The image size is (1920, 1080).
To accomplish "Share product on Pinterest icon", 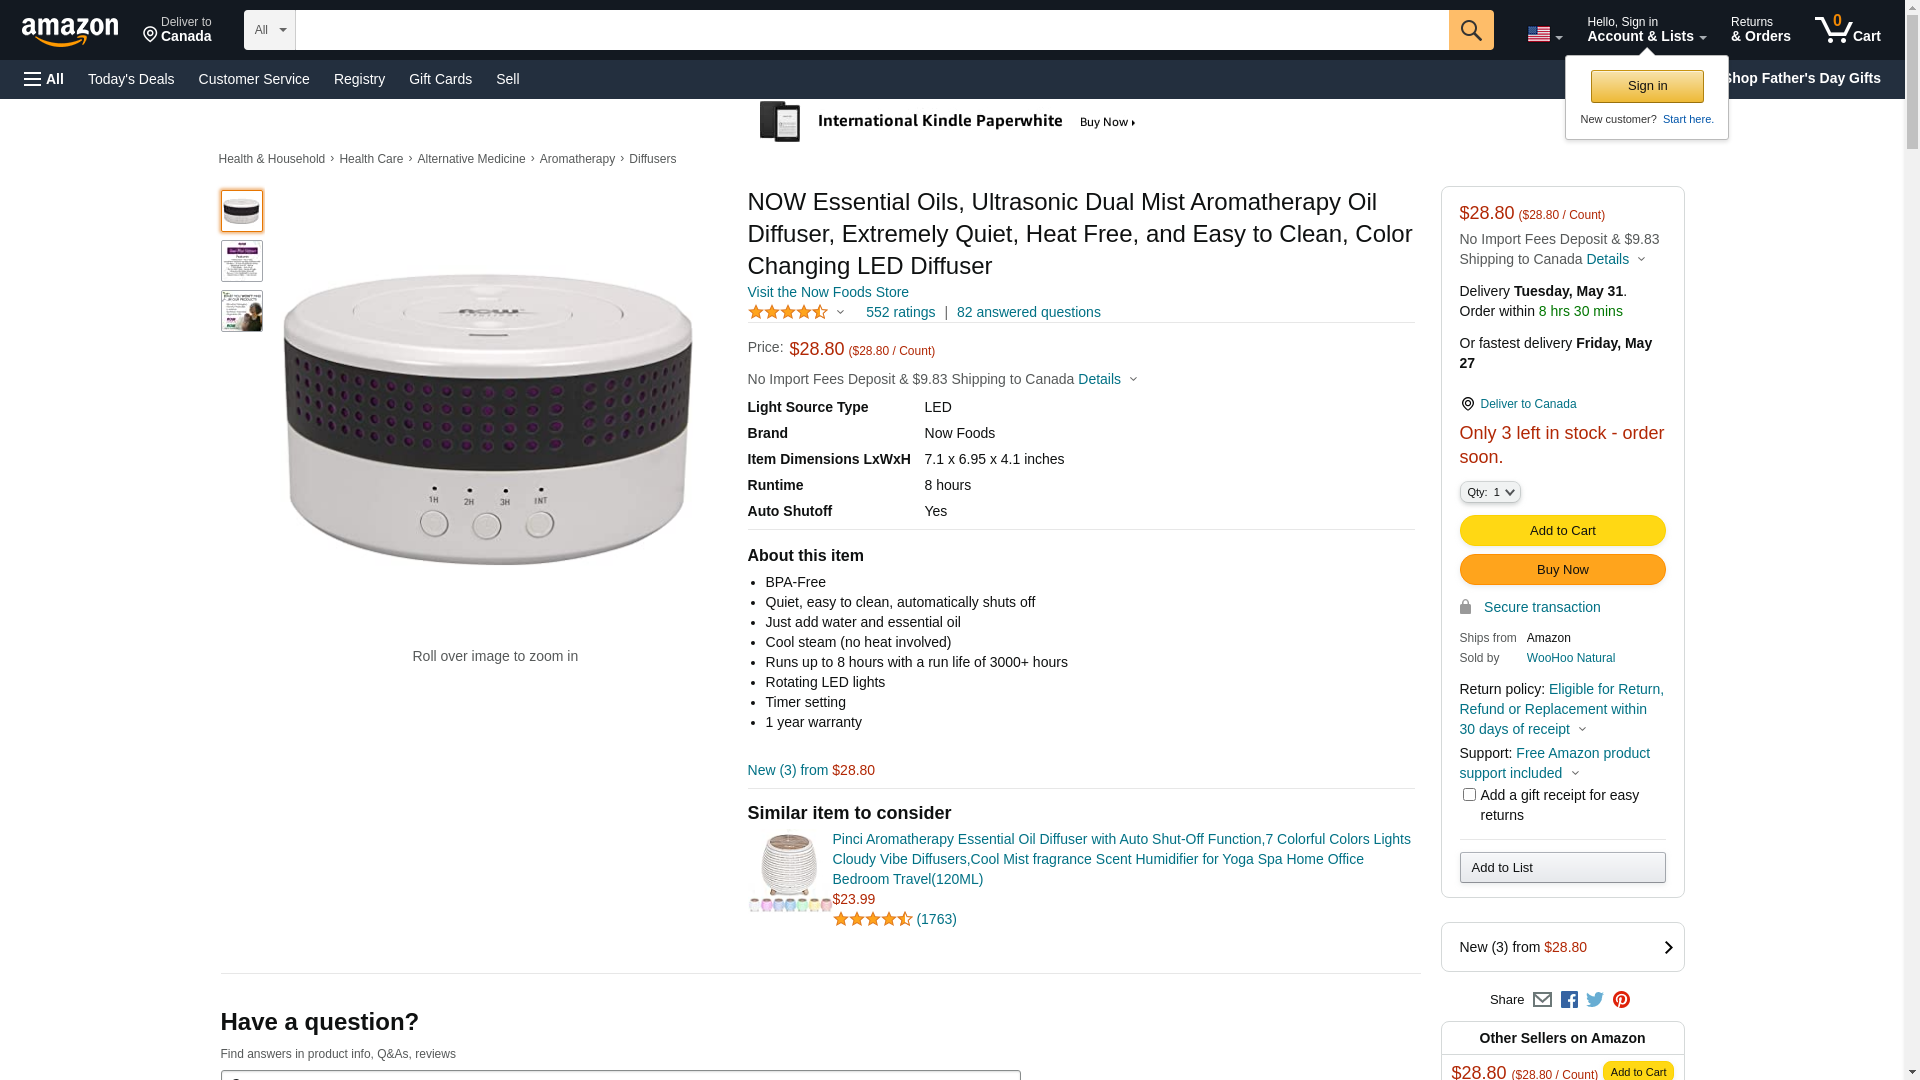I will click(x=1621, y=999).
